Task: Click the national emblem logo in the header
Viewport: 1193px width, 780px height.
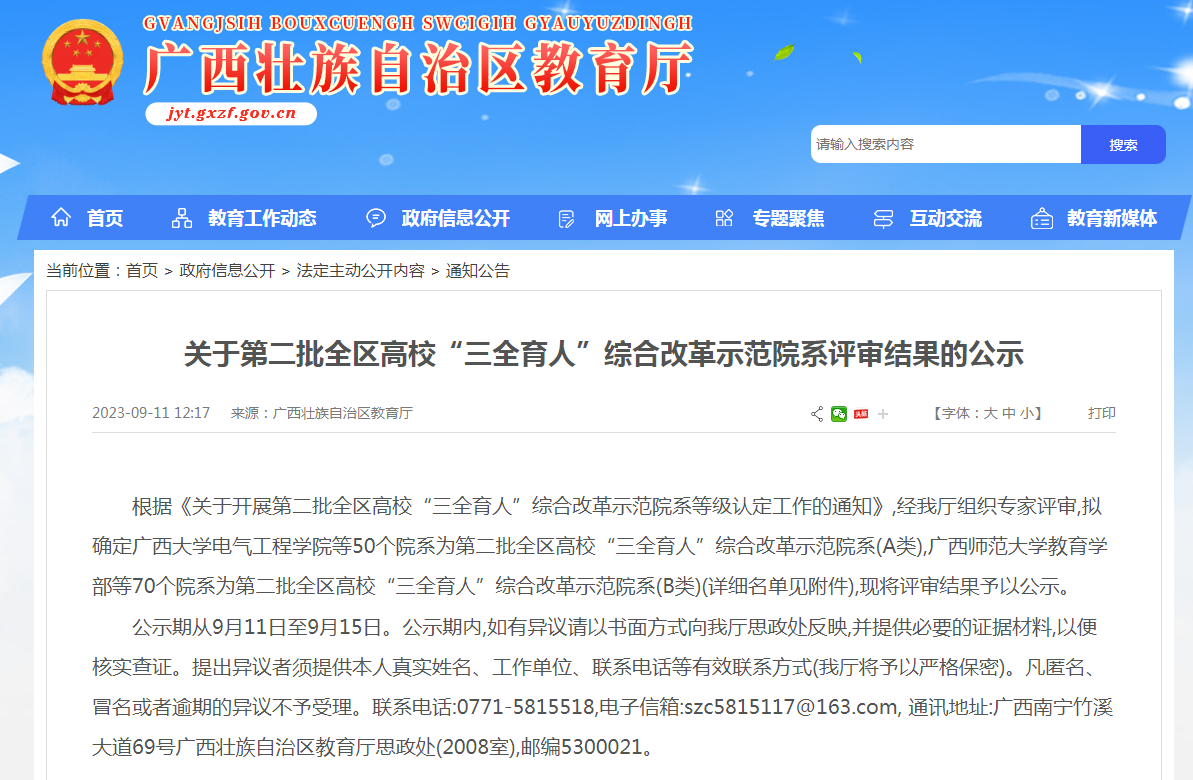Action: [x=83, y=63]
